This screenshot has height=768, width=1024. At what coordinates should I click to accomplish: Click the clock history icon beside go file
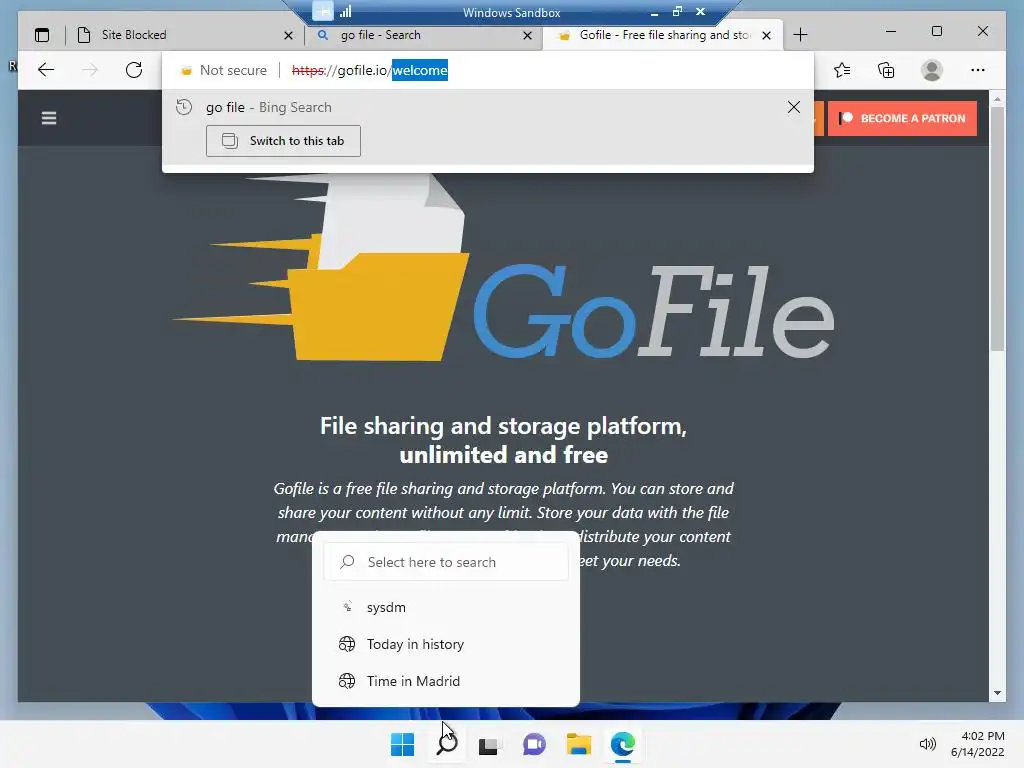pyautogui.click(x=184, y=107)
